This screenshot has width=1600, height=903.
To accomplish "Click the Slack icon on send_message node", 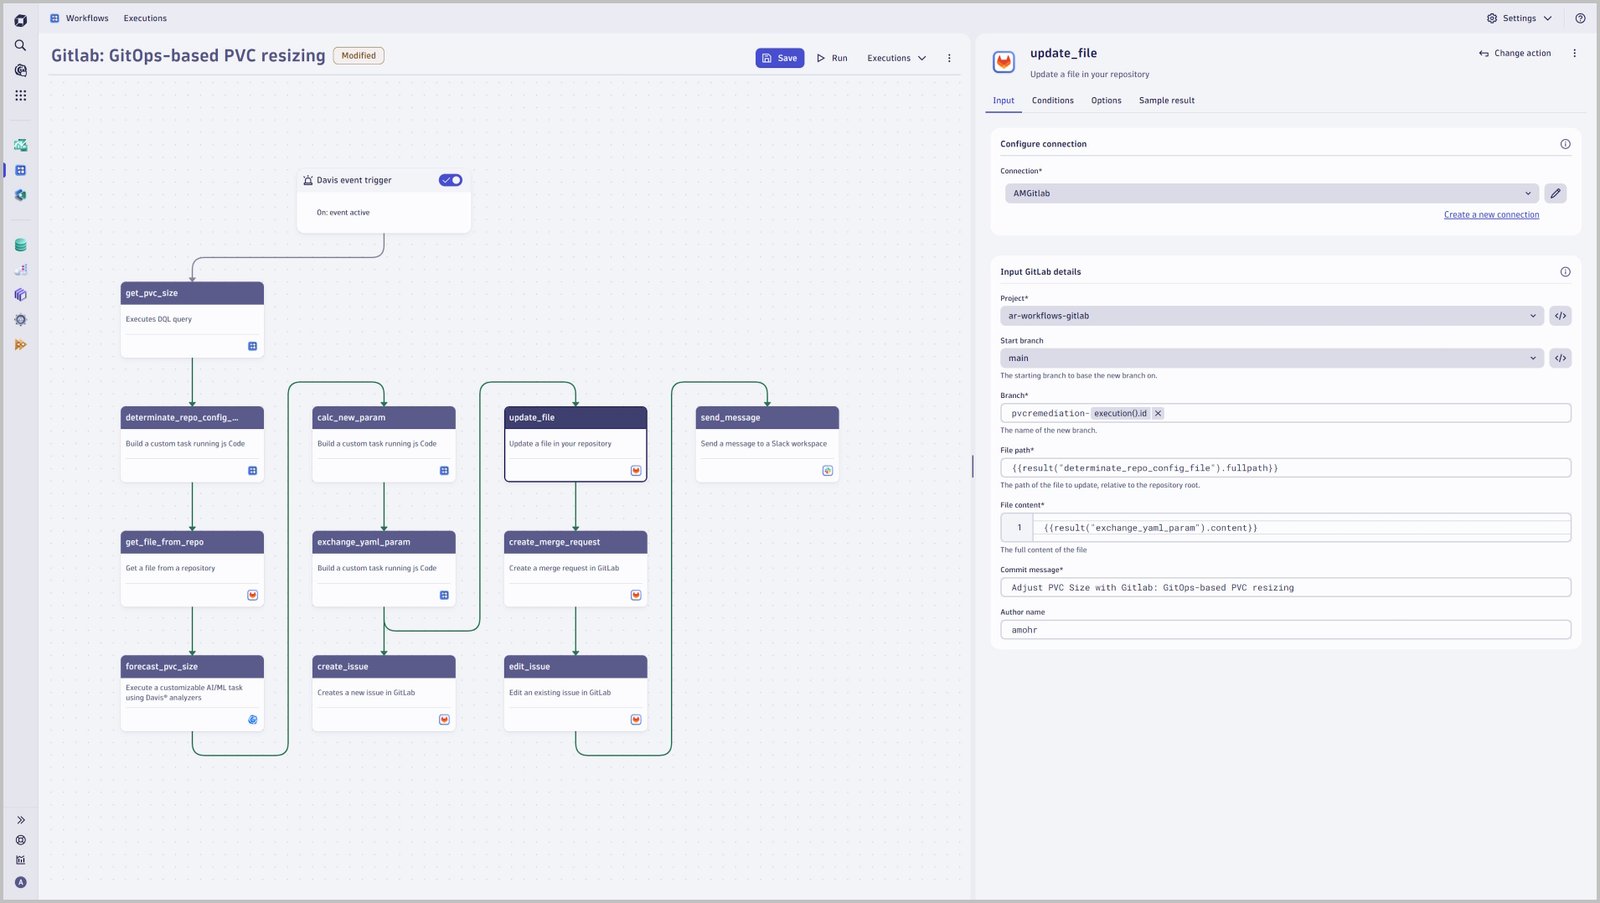I will 828,470.
